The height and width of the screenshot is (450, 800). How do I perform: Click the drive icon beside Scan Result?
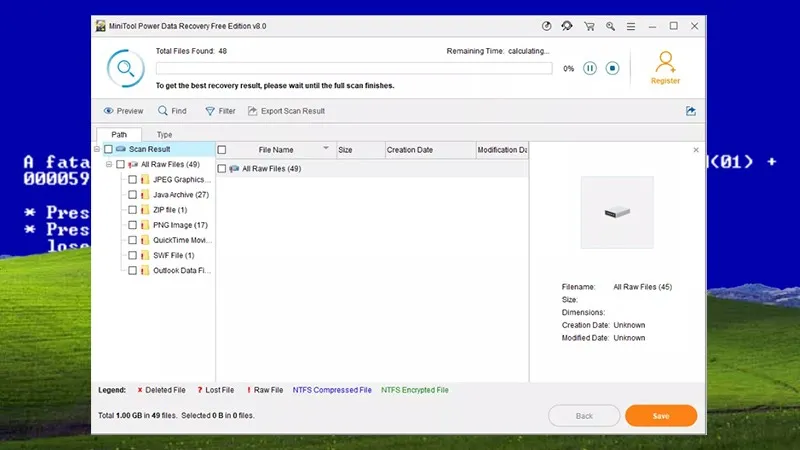tap(121, 149)
